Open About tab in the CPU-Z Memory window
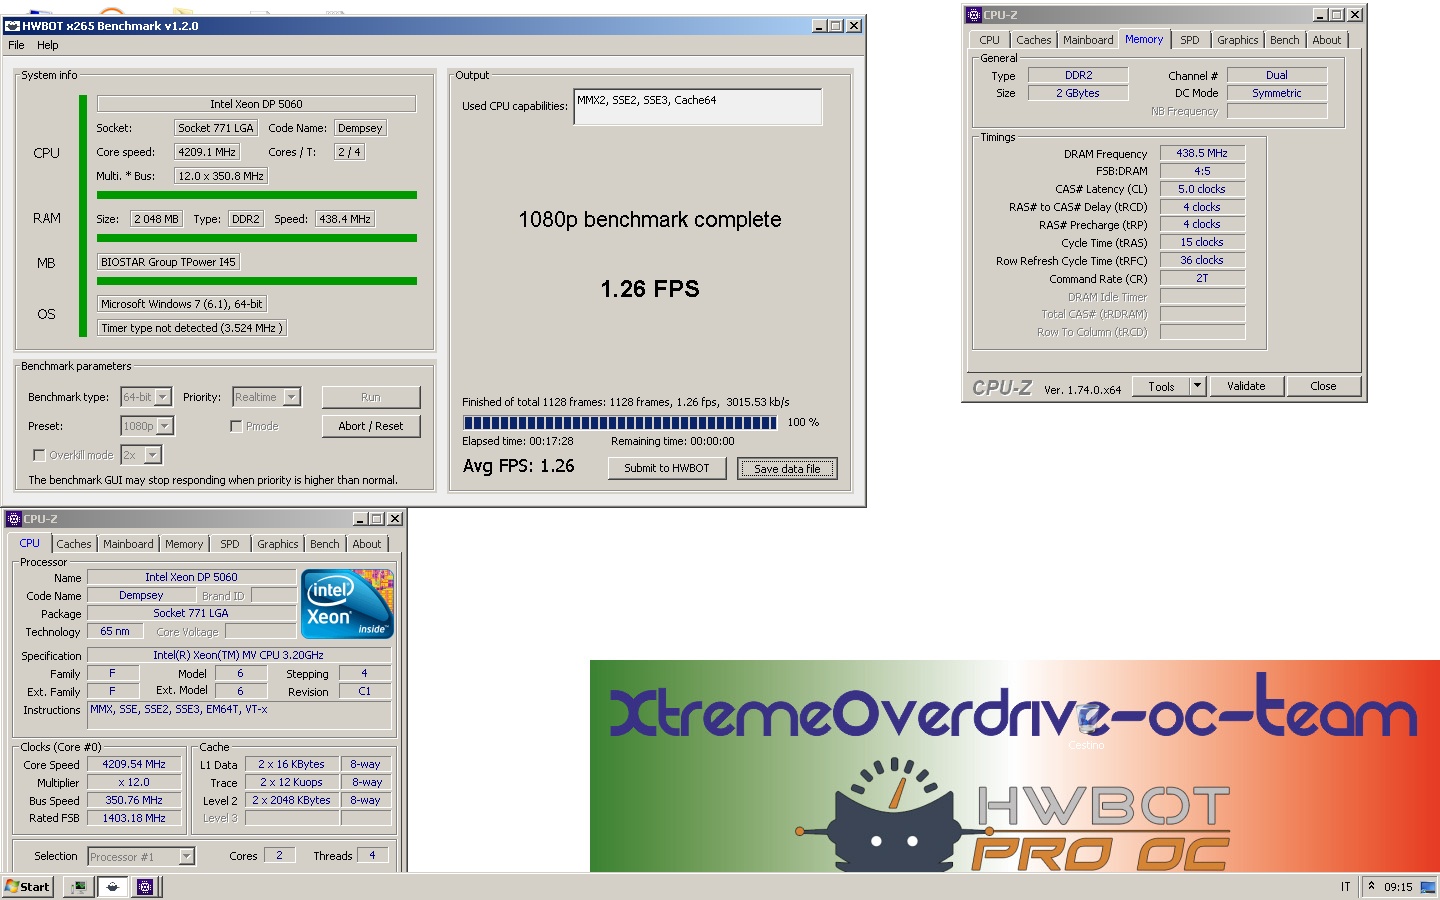 point(1327,40)
